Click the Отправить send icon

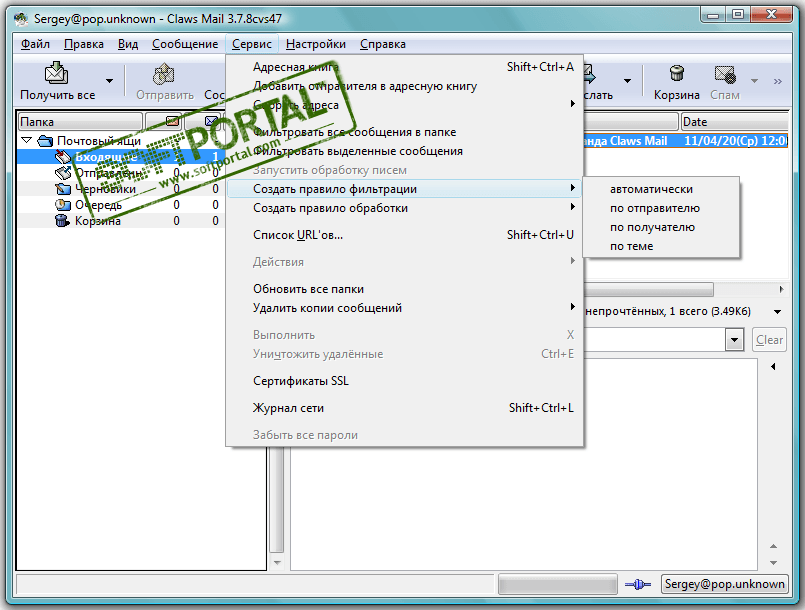pos(164,74)
